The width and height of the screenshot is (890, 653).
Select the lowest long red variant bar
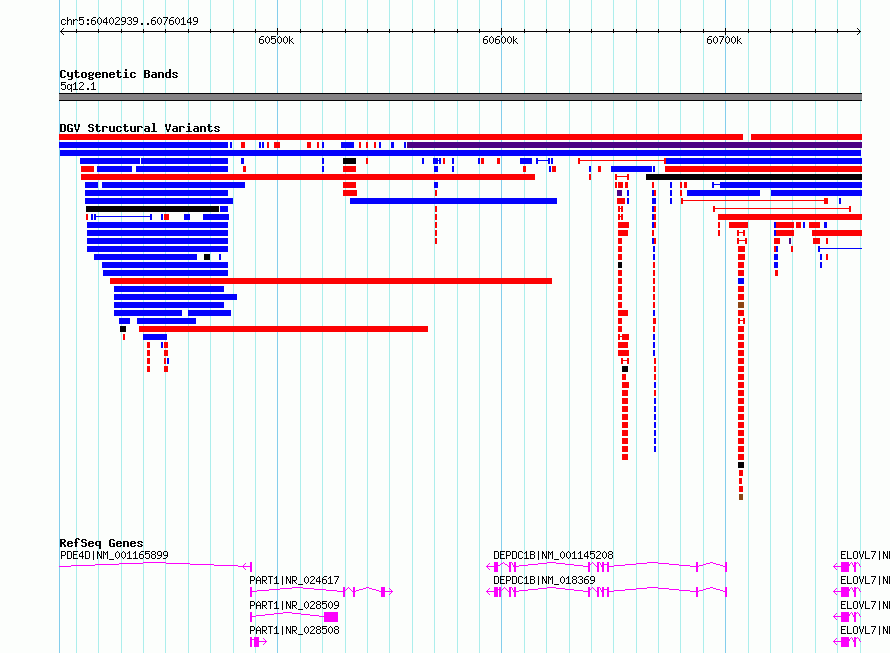tap(283, 329)
